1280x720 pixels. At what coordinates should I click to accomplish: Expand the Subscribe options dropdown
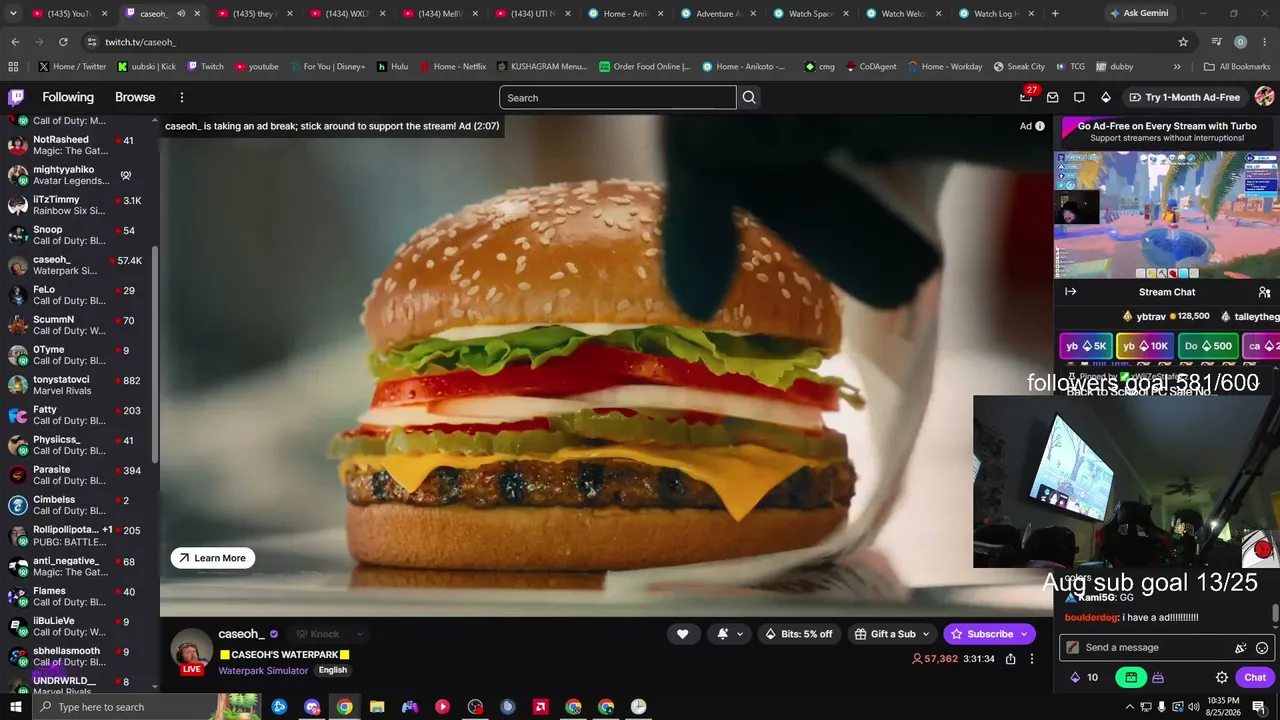coord(1024,634)
